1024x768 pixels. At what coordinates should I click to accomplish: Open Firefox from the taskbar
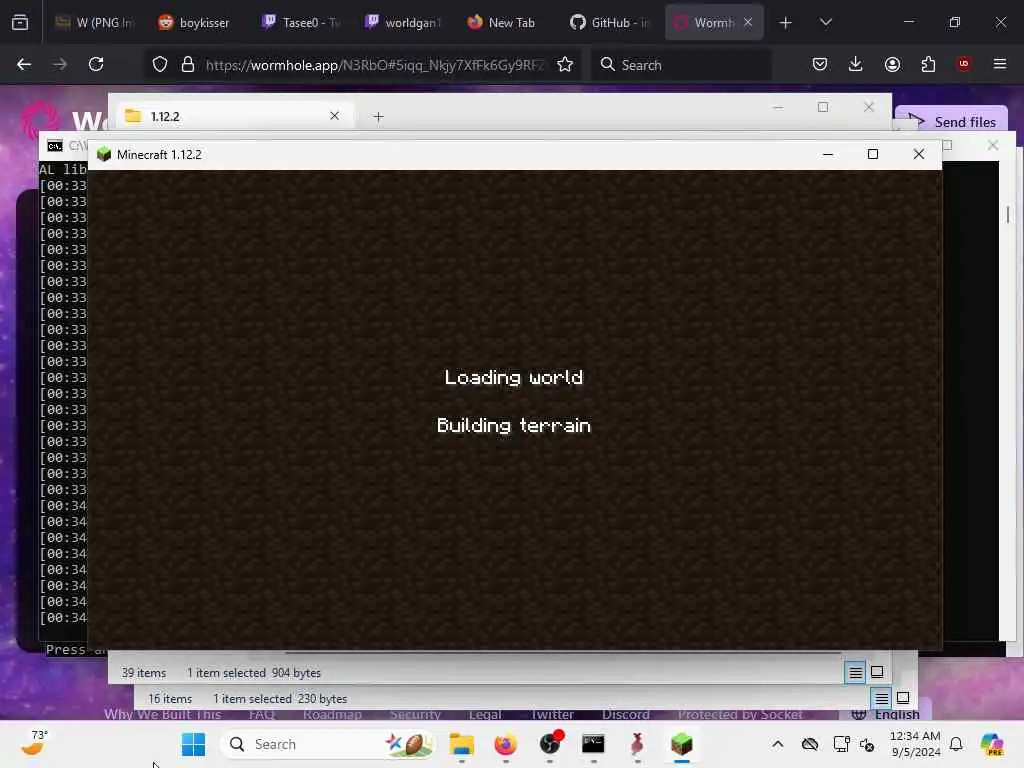pos(505,744)
